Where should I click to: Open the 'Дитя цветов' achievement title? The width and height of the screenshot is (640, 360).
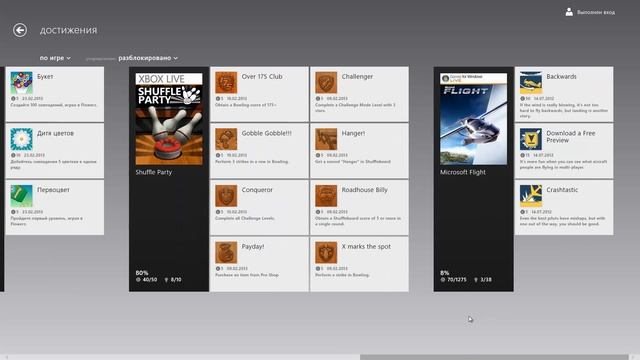click(56, 133)
